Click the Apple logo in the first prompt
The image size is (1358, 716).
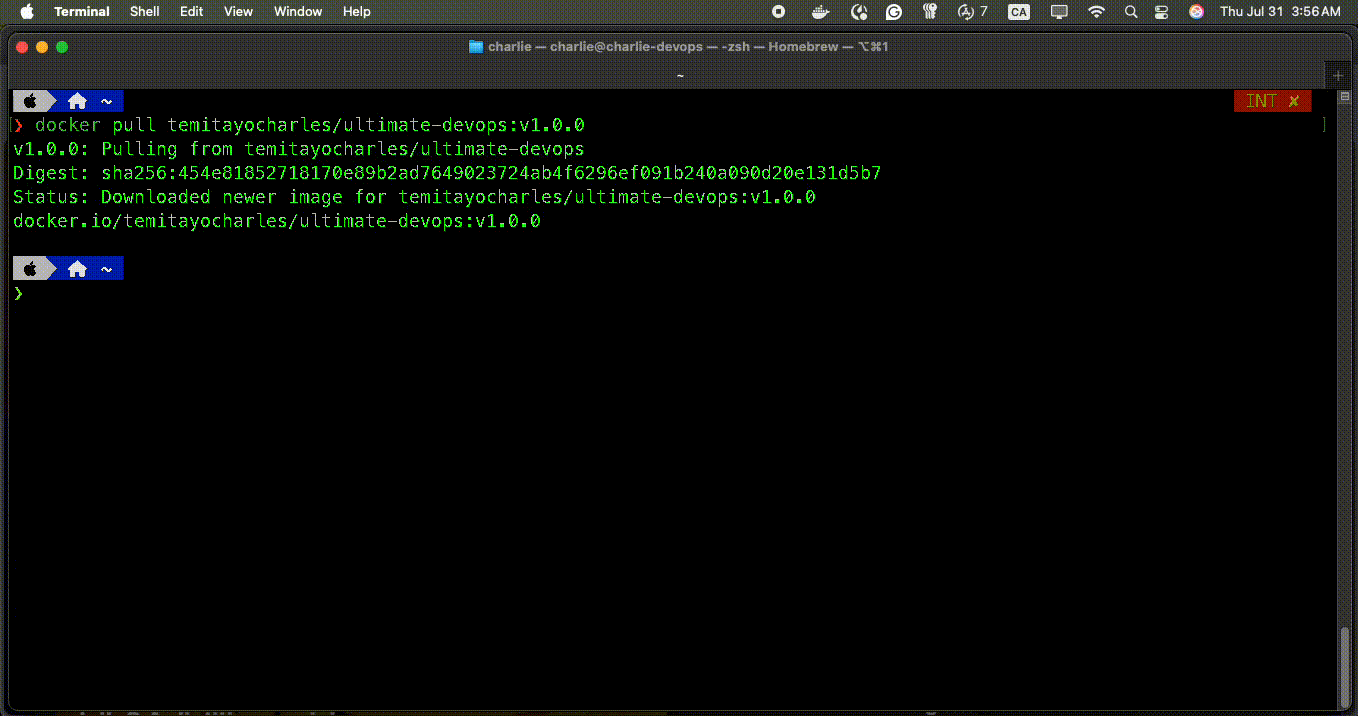31,101
